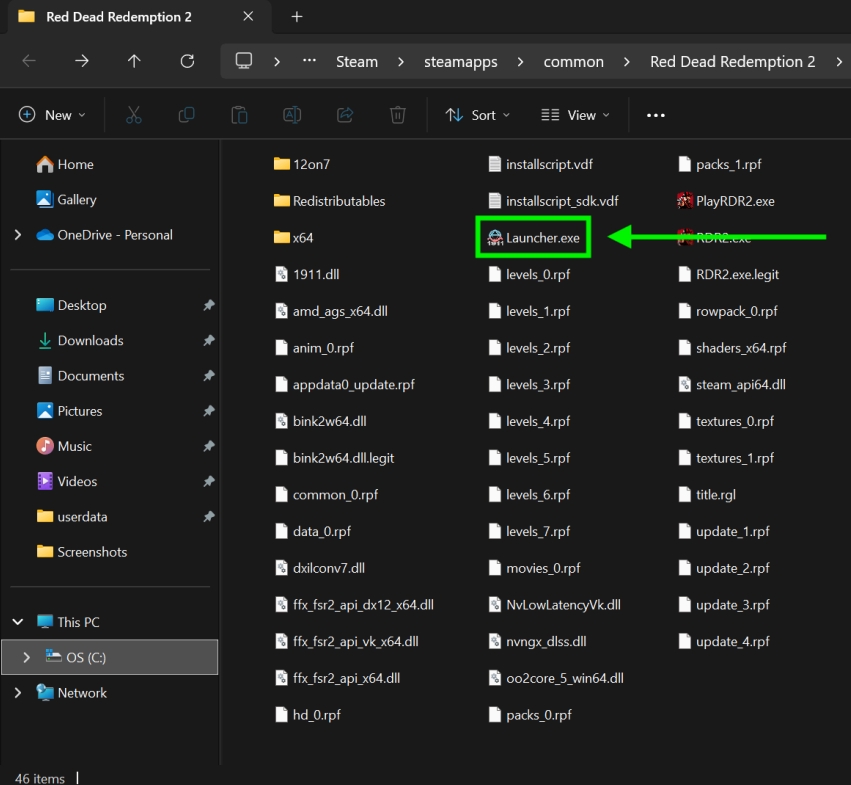This screenshot has height=785, width=851.
Task: Expand the chevron after common in breadcrumb
Action: (627, 62)
